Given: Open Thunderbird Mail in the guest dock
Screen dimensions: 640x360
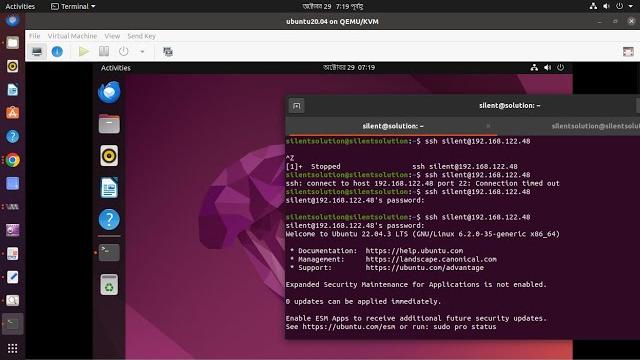Looking at the screenshot, I should click(109, 92).
